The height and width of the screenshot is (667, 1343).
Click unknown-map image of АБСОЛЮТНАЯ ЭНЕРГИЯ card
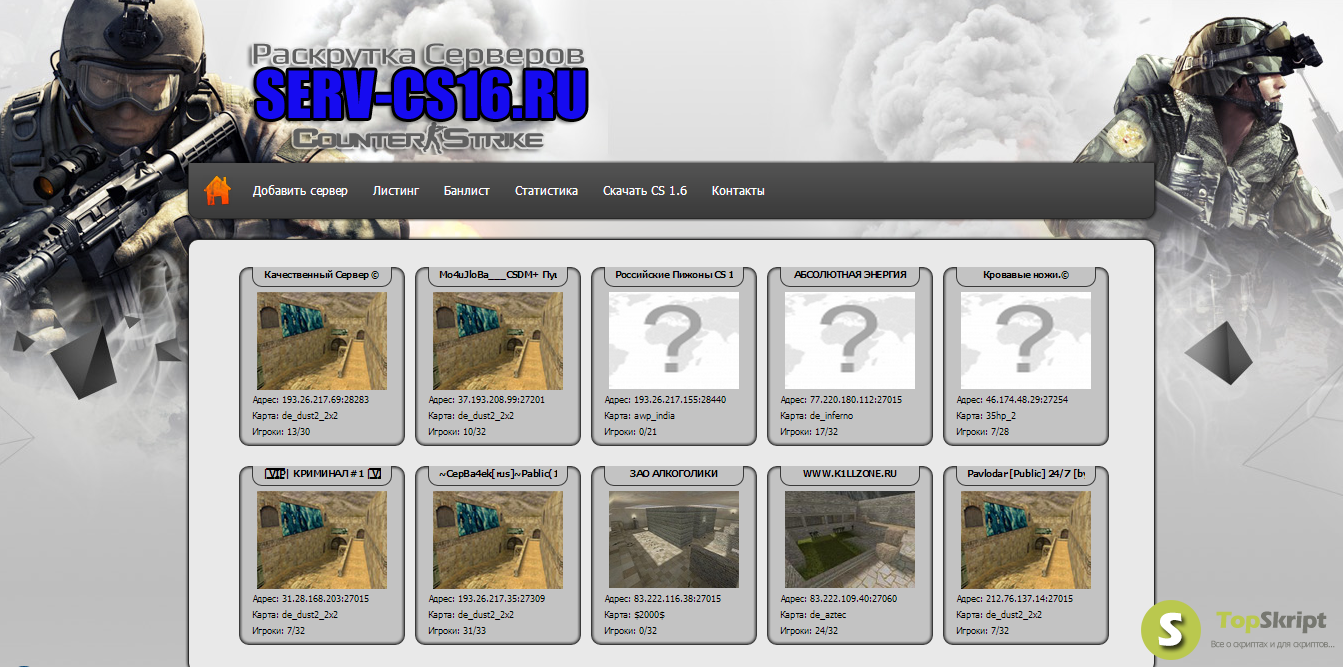coord(850,340)
